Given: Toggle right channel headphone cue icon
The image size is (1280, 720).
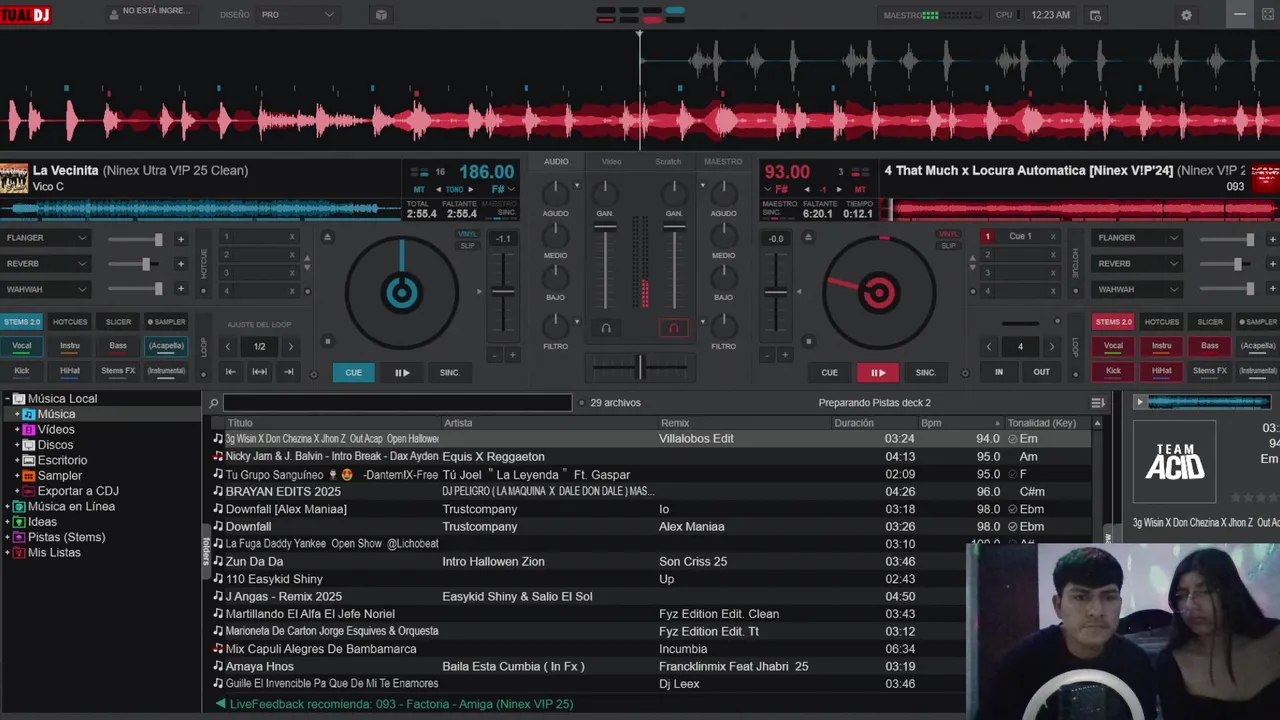Looking at the screenshot, I should pyautogui.click(x=674, y=328).
